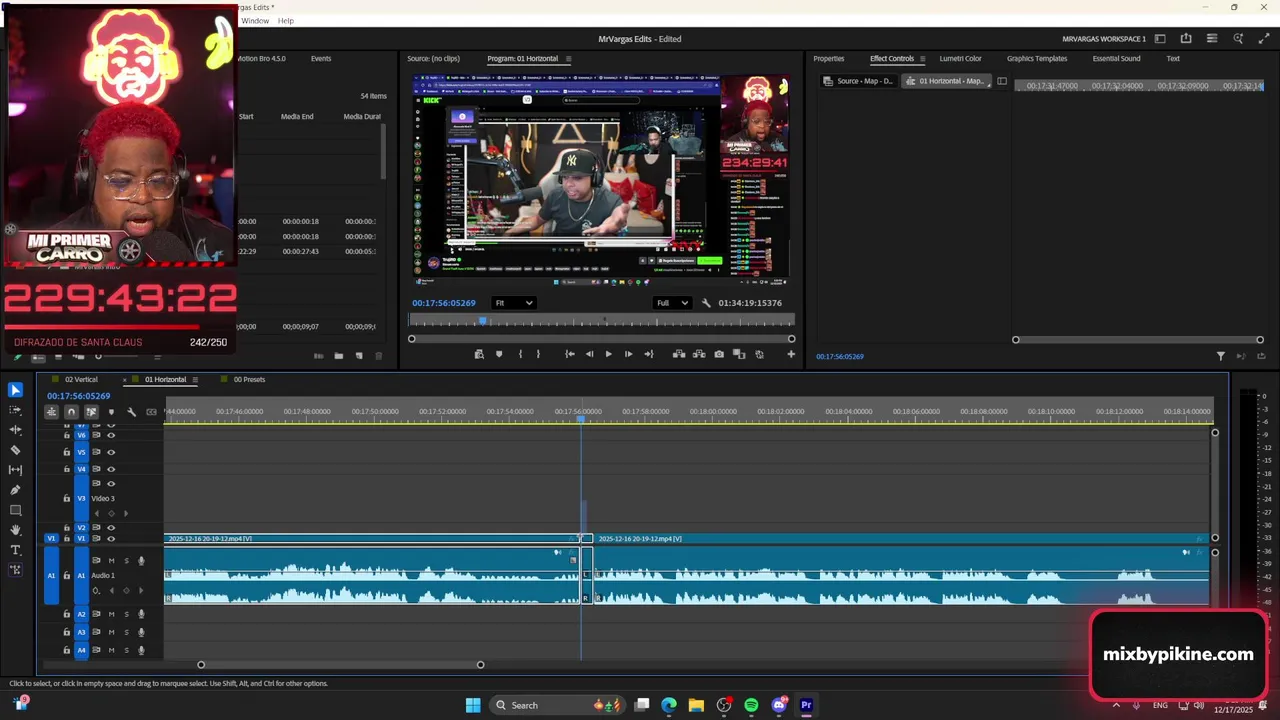Toggle the A4 track lock
This screenshot has width=1280, height=720.
(67, 650)
